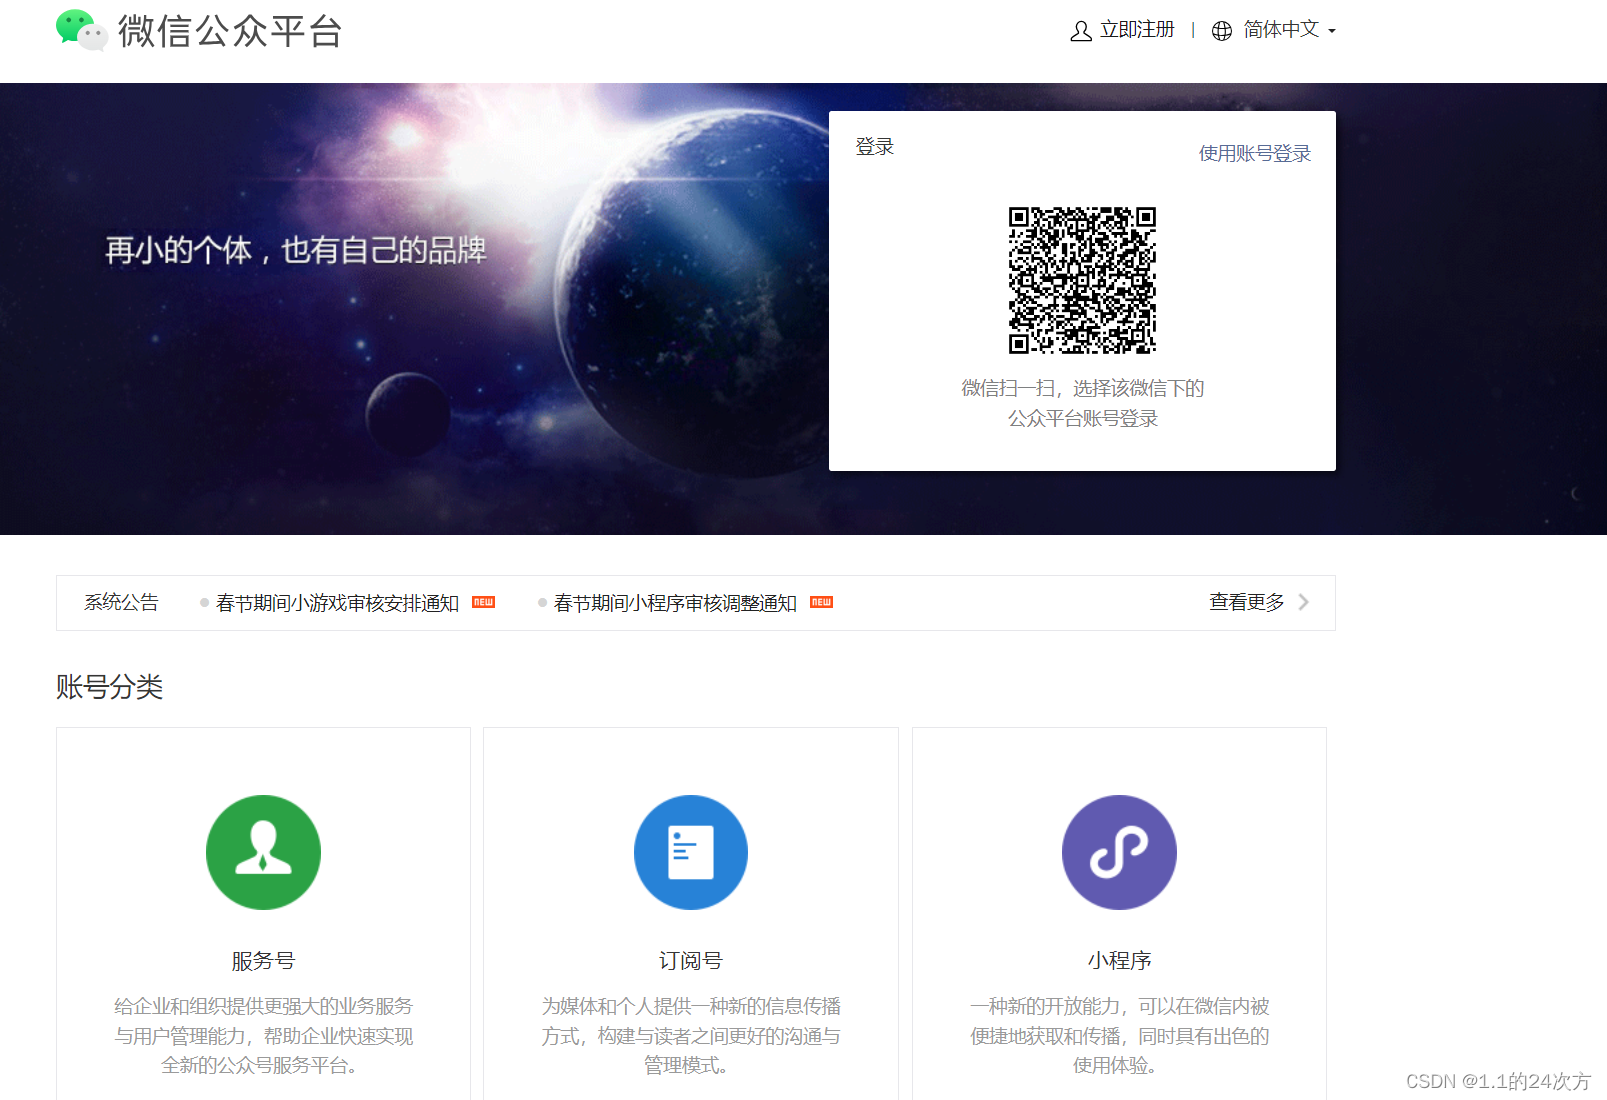Click the chevron arrow next to 查看更多
1607x1100 pixels.
pos(1303,602)
